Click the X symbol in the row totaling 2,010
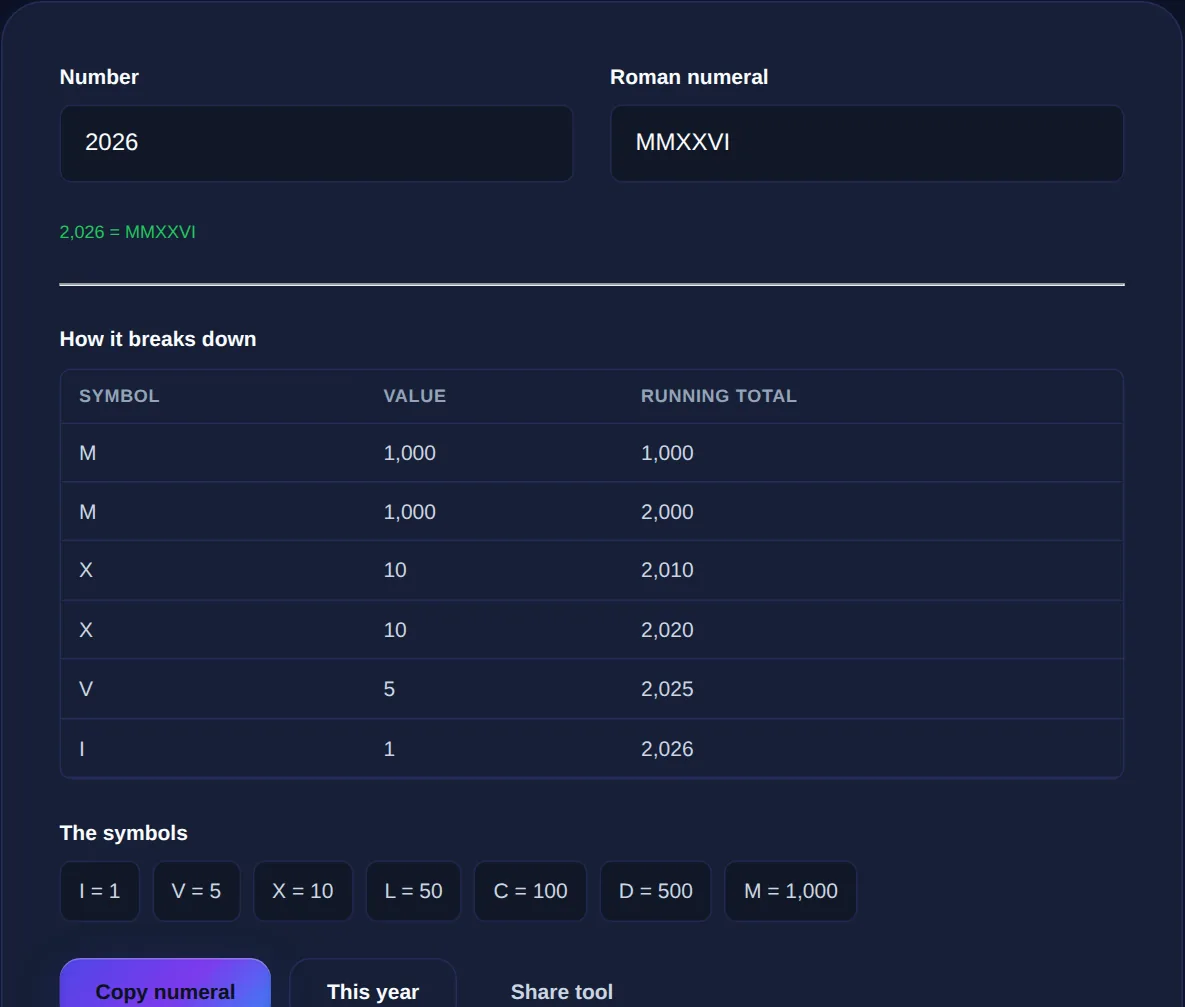This screenshot has height=1007, width=1185. (x=86, y=570)
